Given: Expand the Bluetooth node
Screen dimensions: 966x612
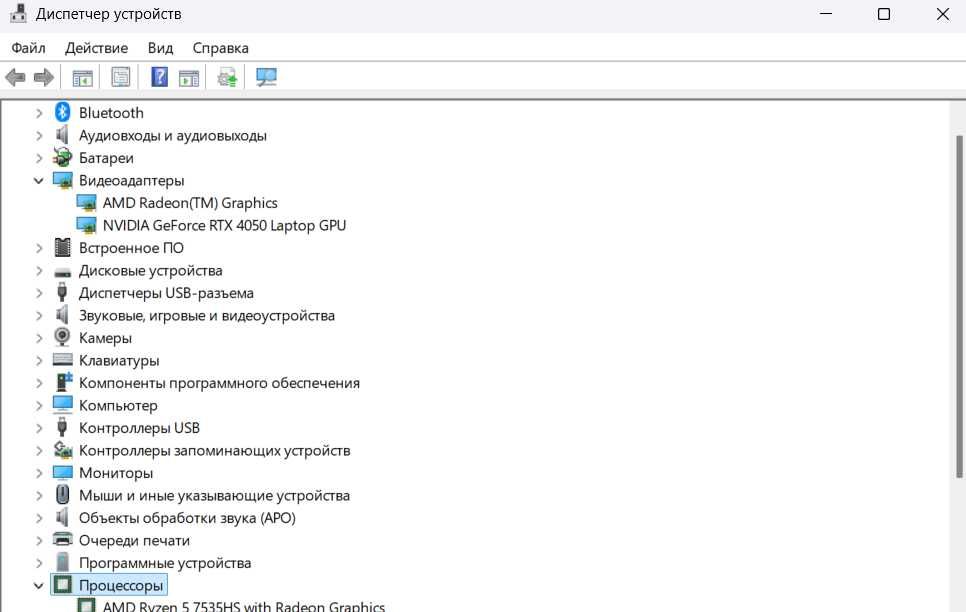Looking at the screenshot, I should click(39, 113).
